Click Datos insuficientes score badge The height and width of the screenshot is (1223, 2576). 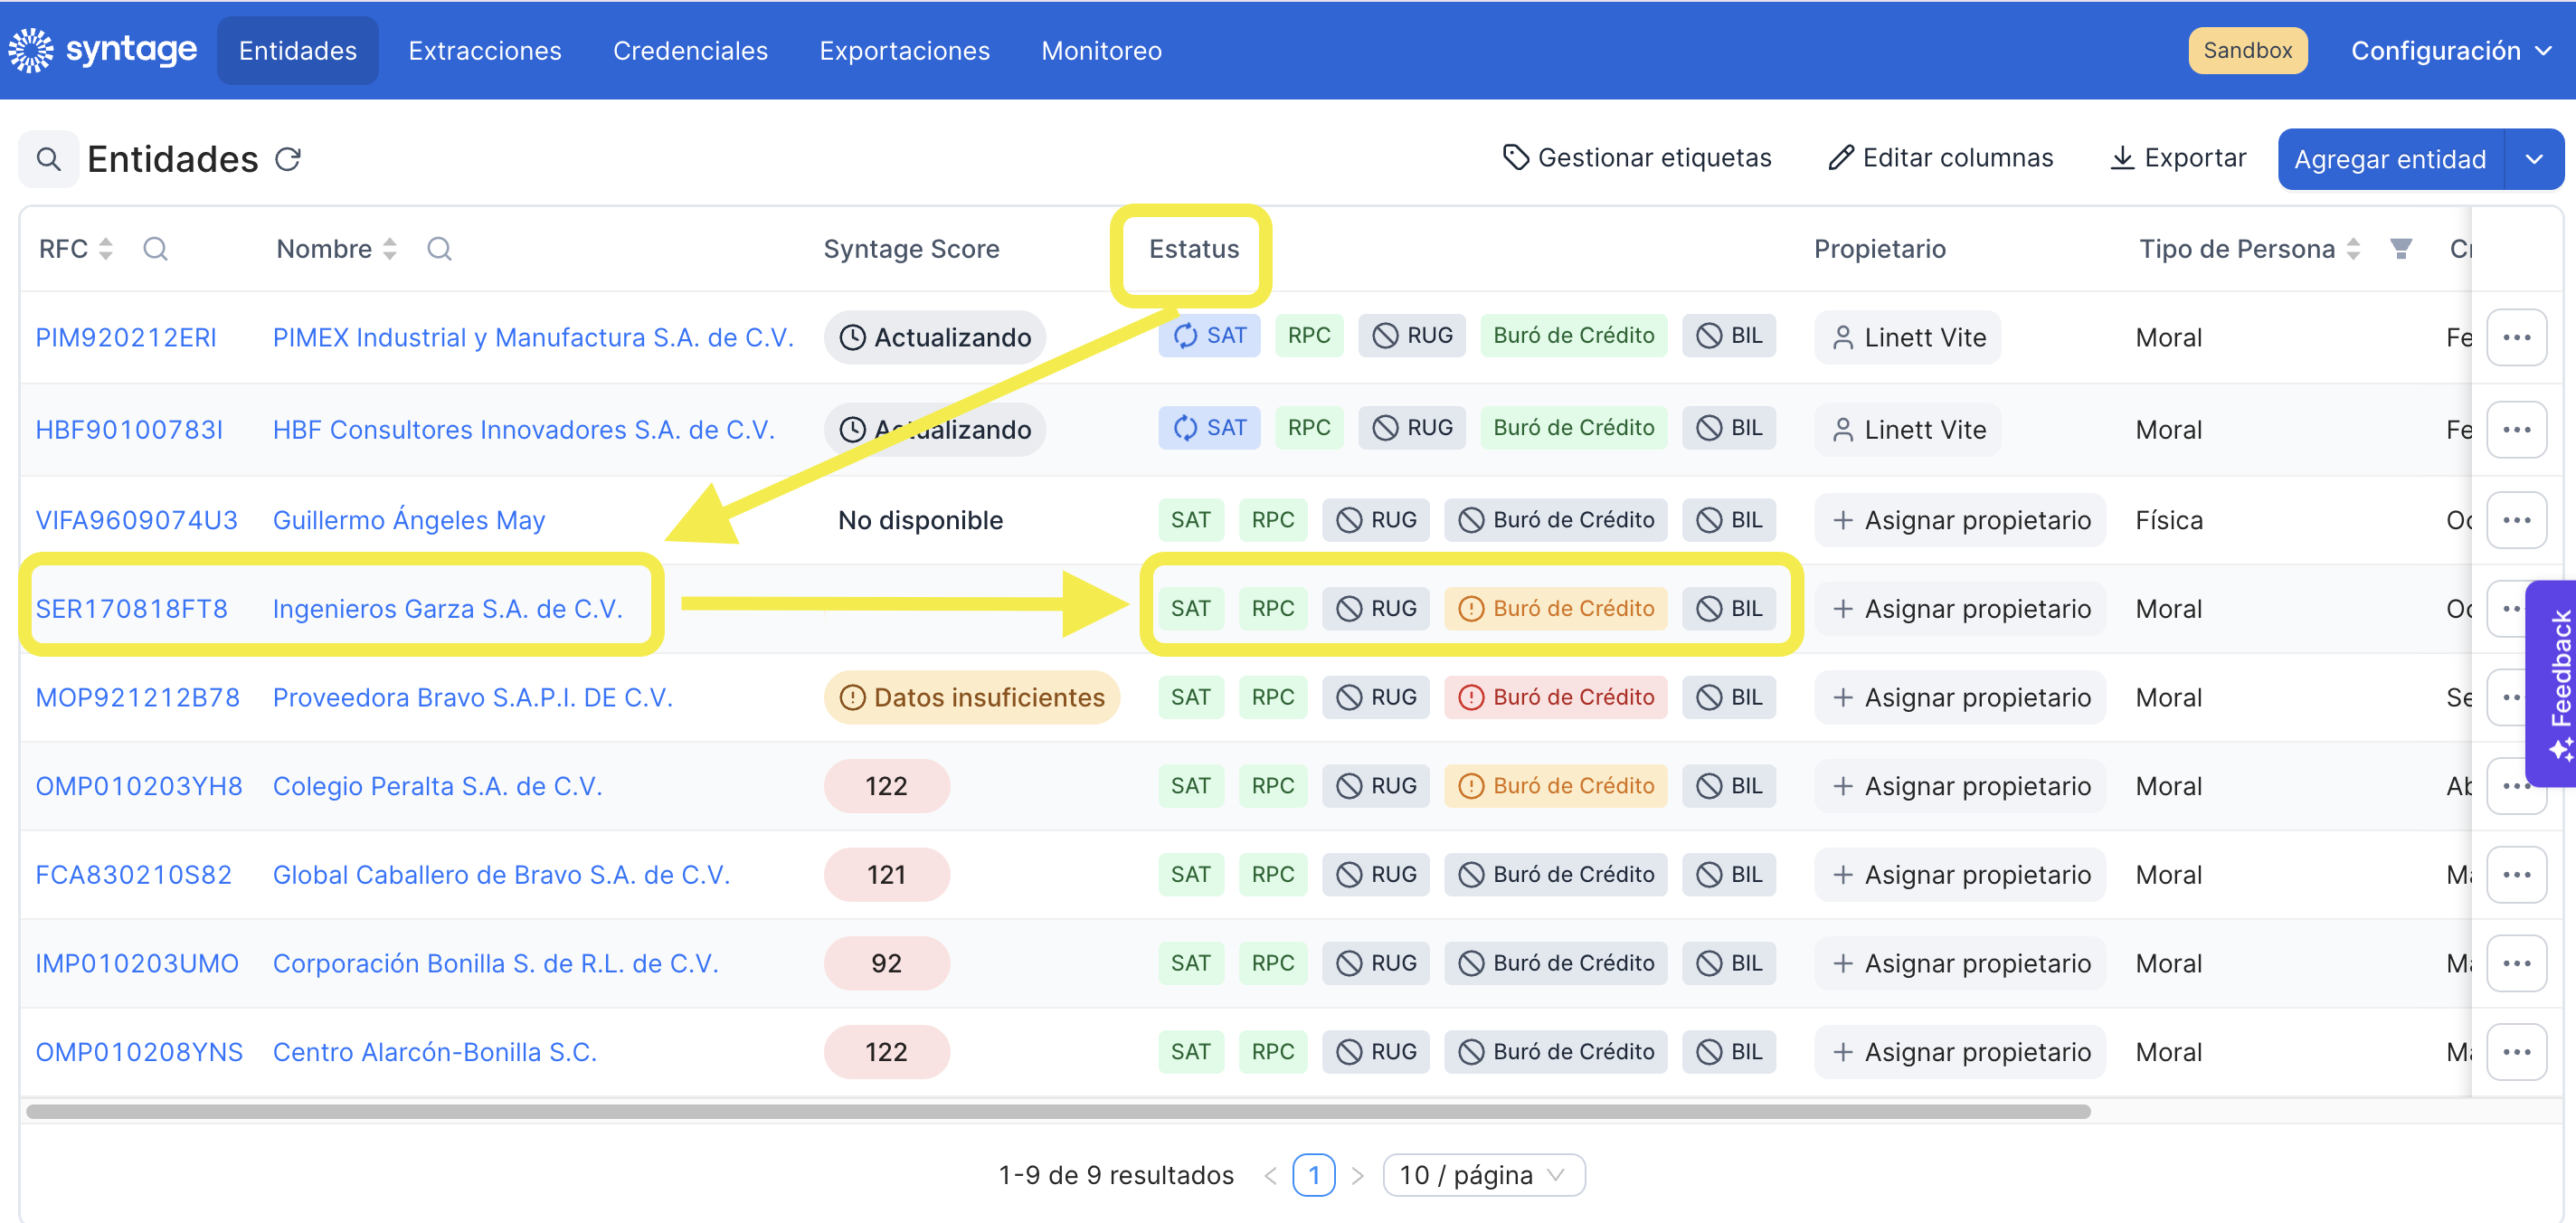coord(971,697)
